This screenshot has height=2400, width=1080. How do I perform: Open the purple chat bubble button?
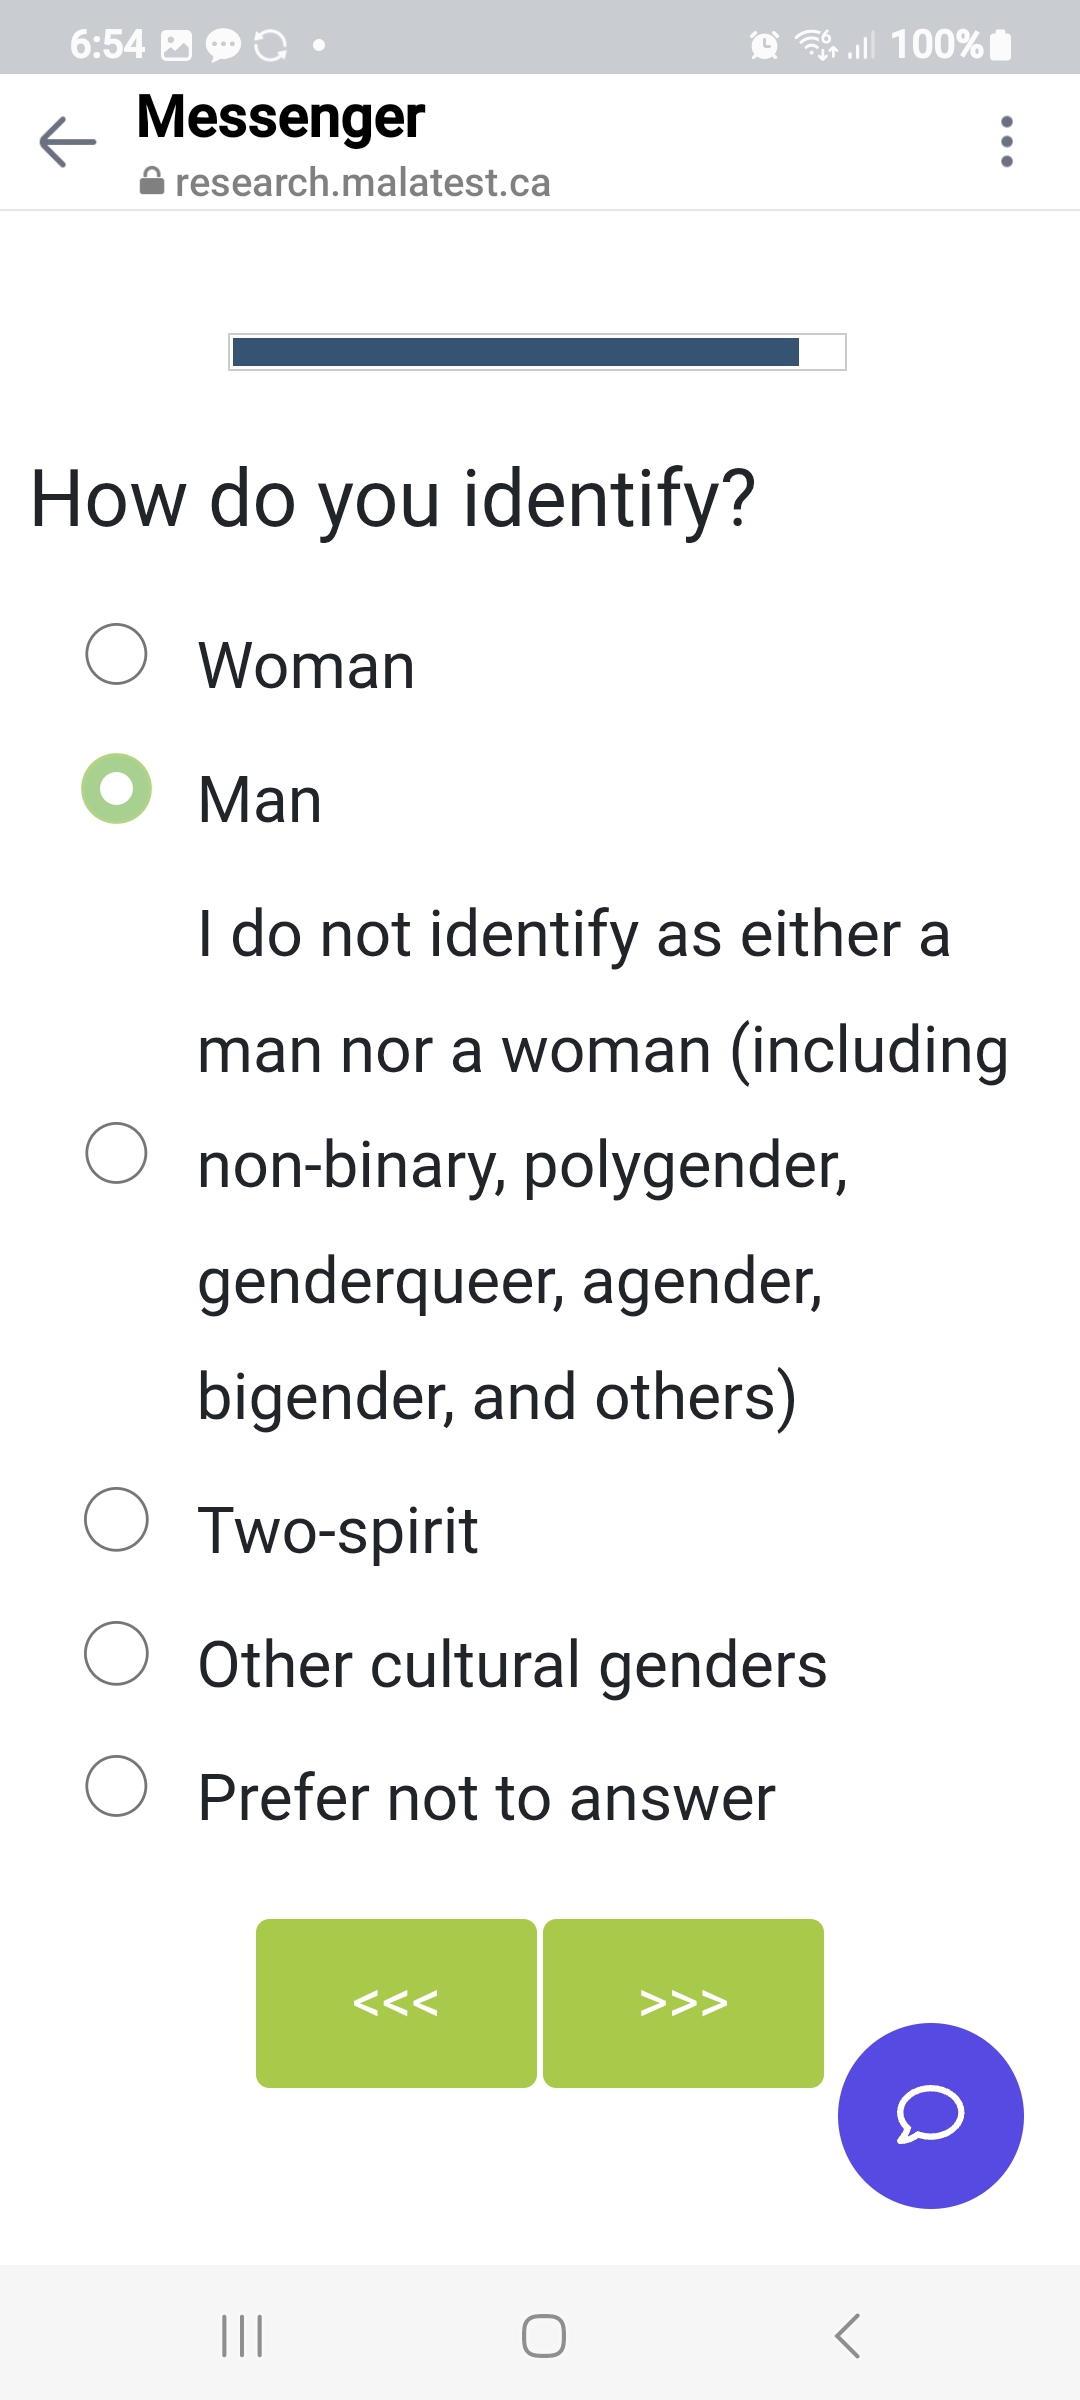point(930,2115)
